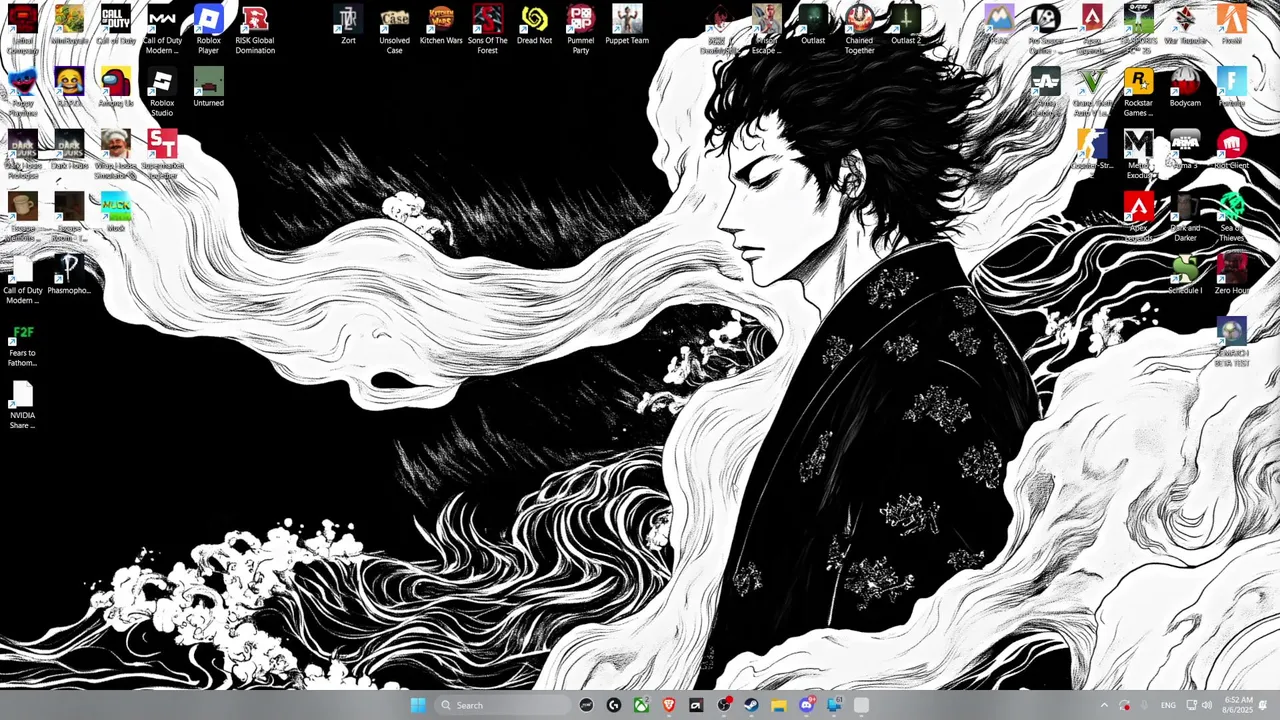This screenshot has width=1280, height=720.
Task: Select the Dread Not icon
Action: 534,25
